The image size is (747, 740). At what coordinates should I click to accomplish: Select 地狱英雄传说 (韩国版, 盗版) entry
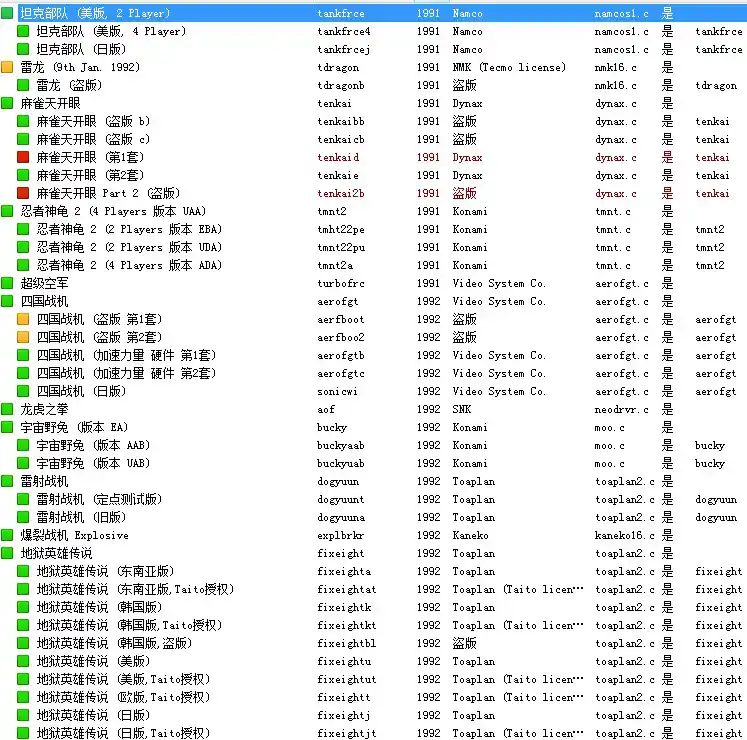(106, 644)
